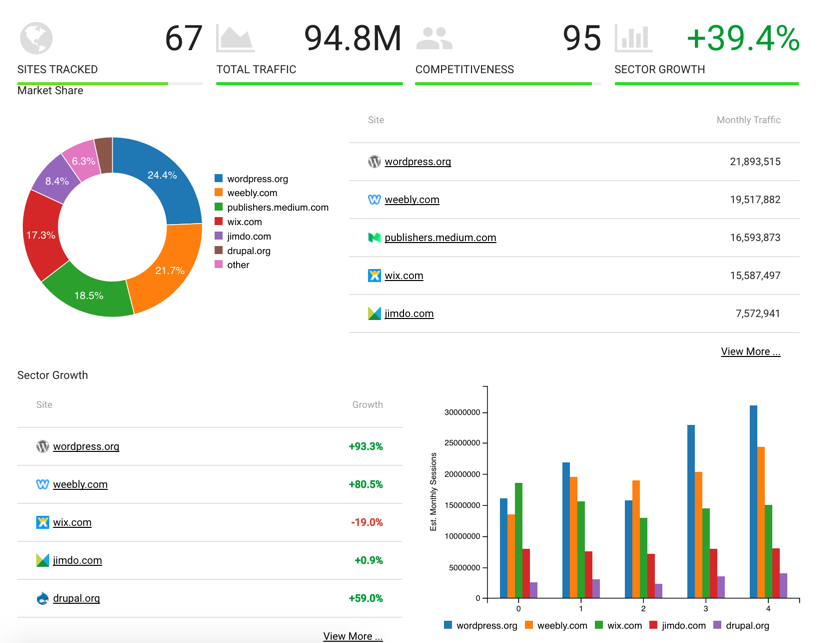Viewport: 817px width, 643px height.
Task: Click the brown drupal.org donut segment
Action: [x=104, y=155]
